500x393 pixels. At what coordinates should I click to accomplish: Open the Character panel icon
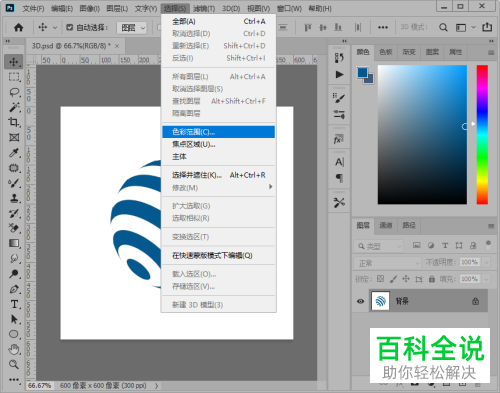(x=339, y=162)
